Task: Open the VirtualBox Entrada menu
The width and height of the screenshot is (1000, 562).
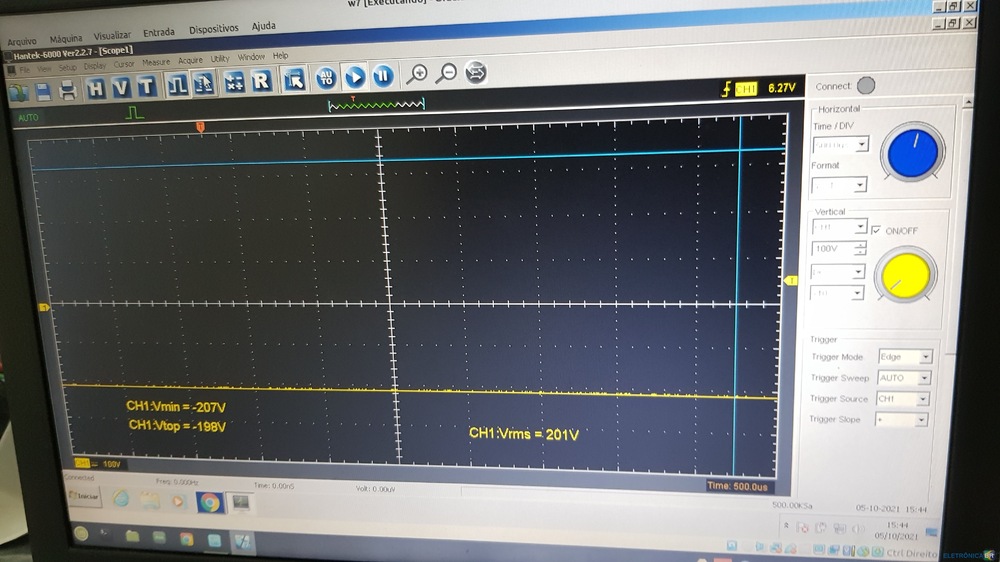Action: (159, 33)
